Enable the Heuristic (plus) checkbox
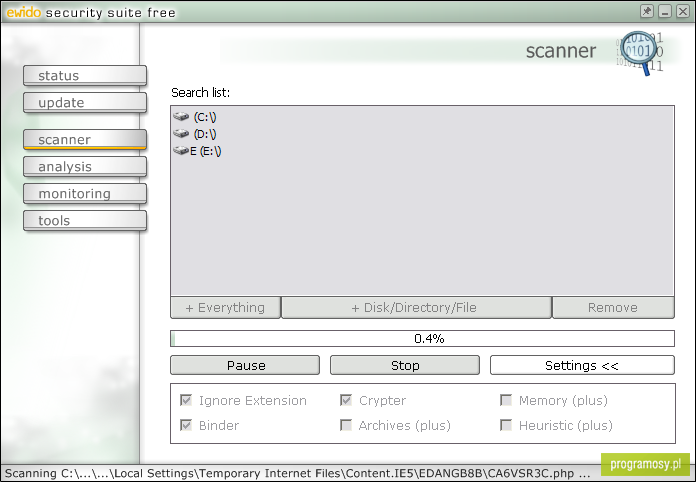This screenshot has height=482, width=696. 506,425
